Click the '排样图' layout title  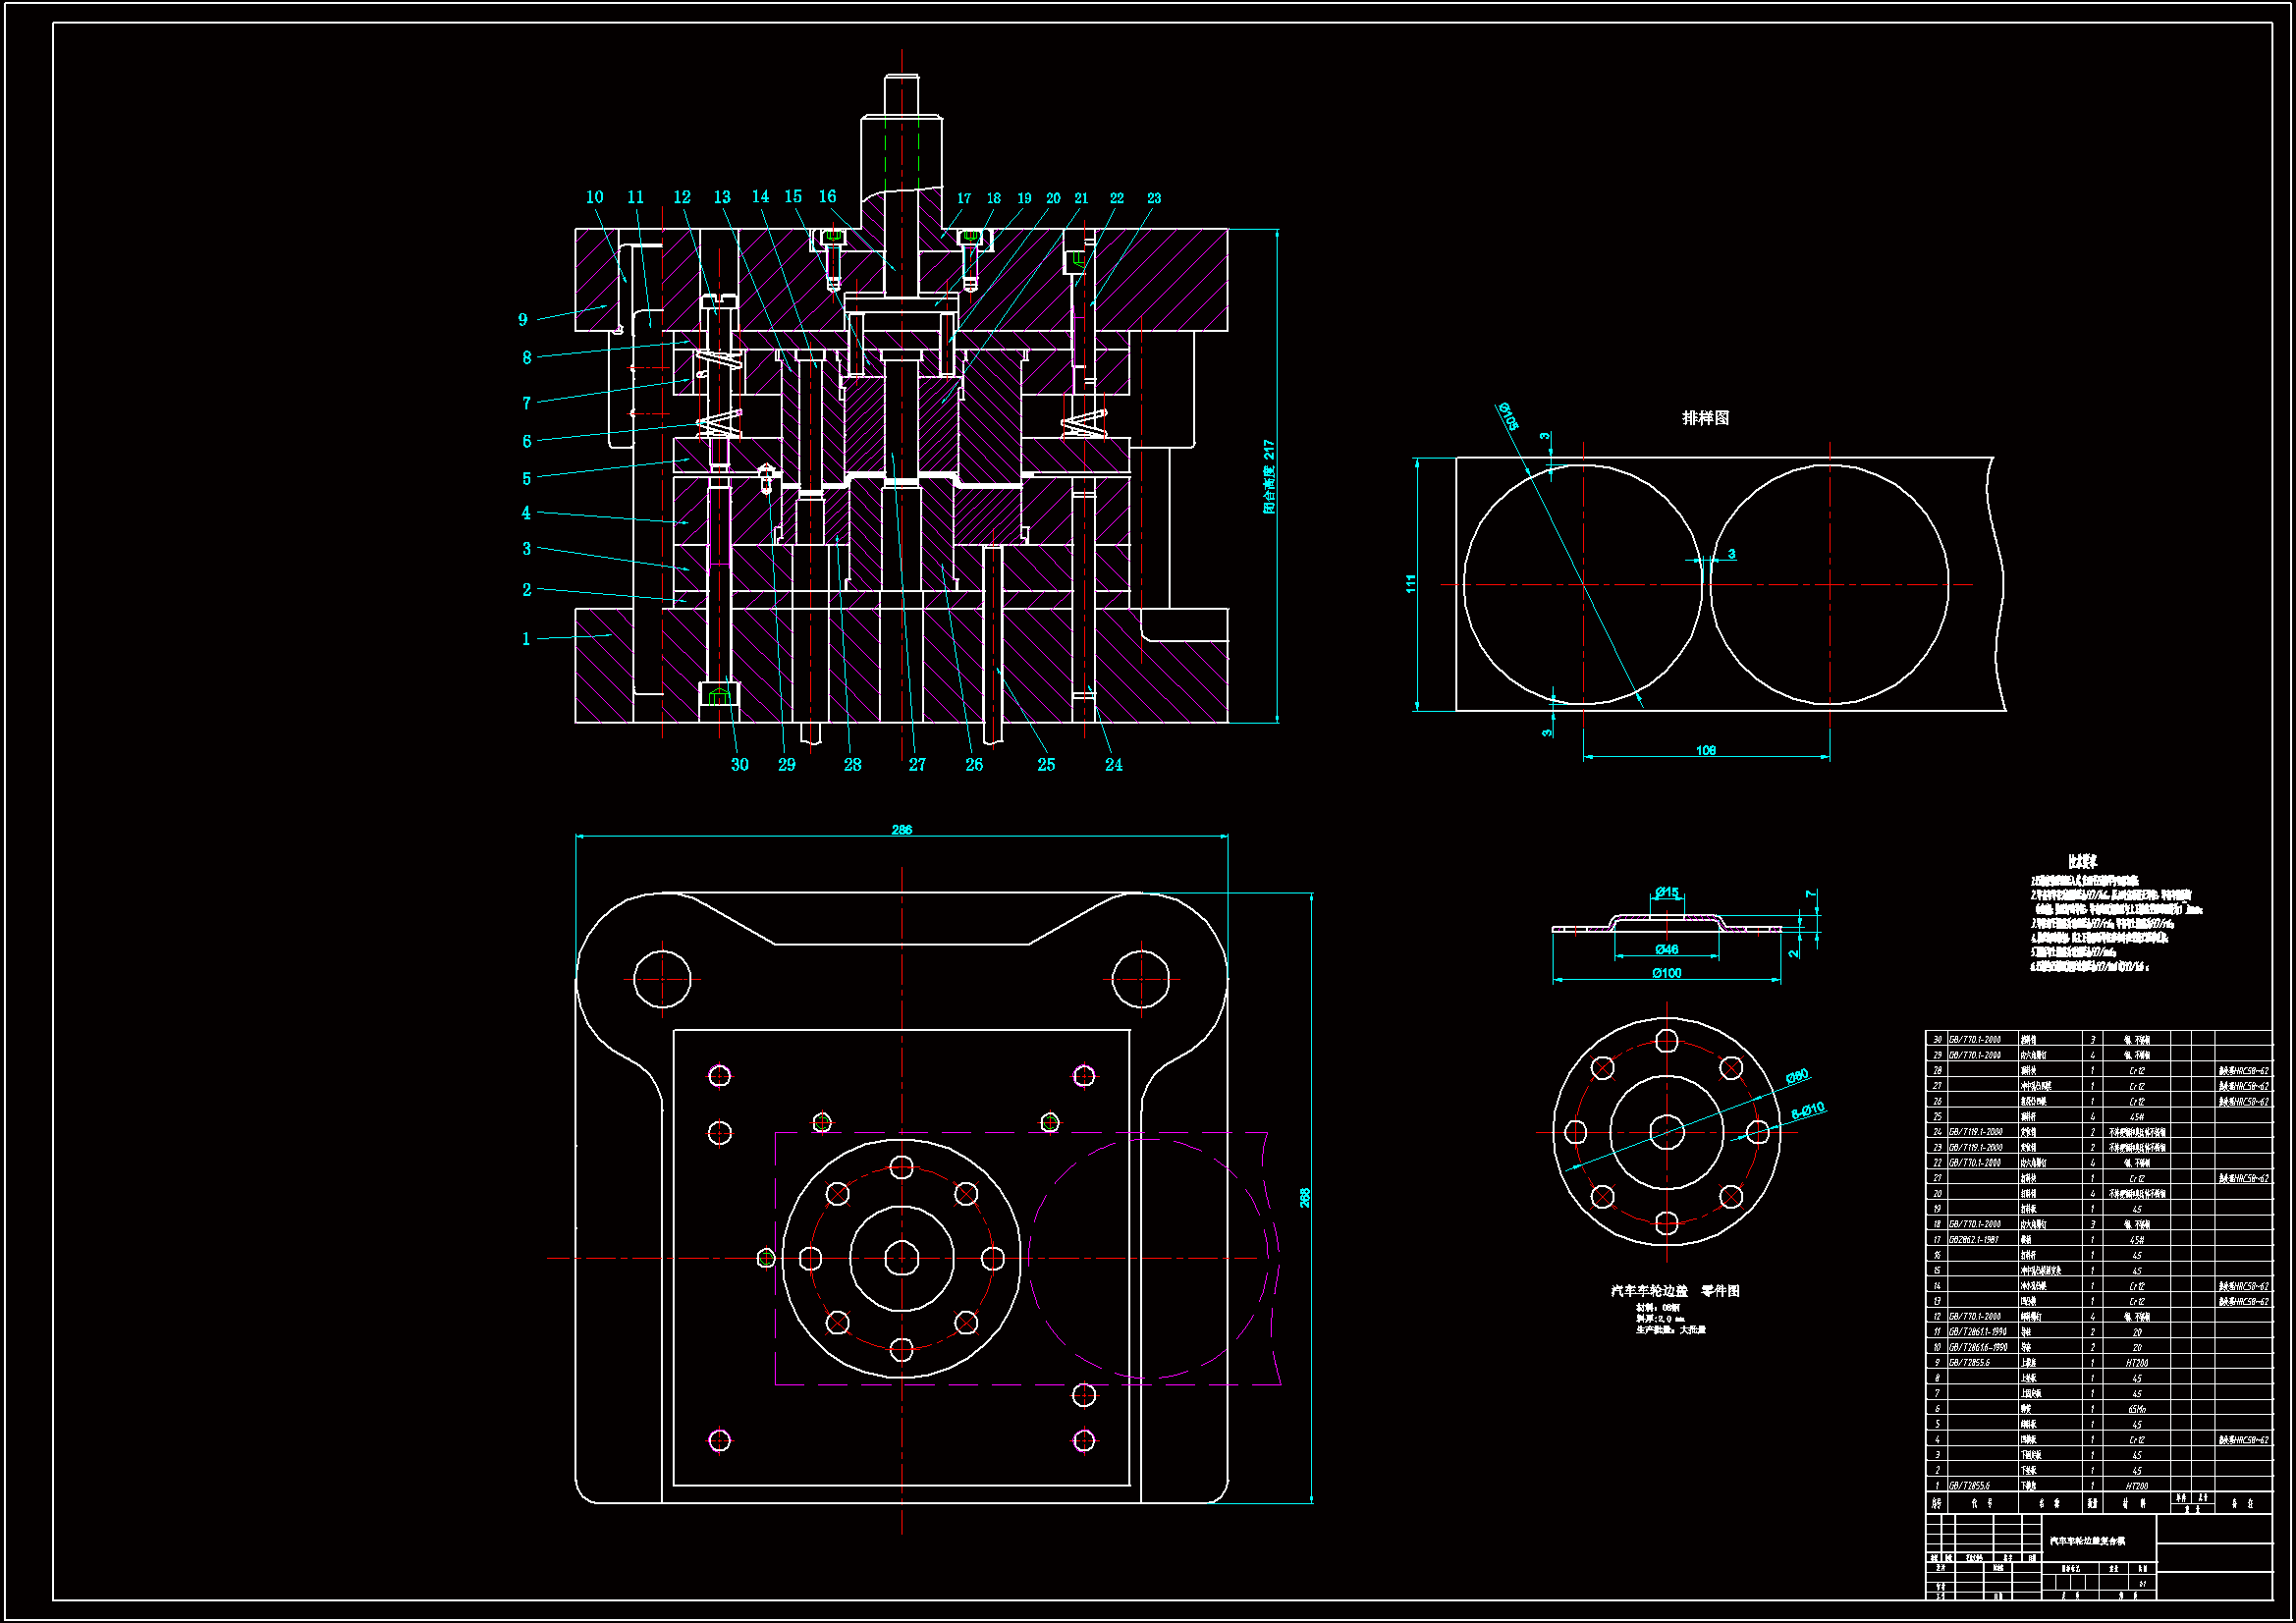1705,418
